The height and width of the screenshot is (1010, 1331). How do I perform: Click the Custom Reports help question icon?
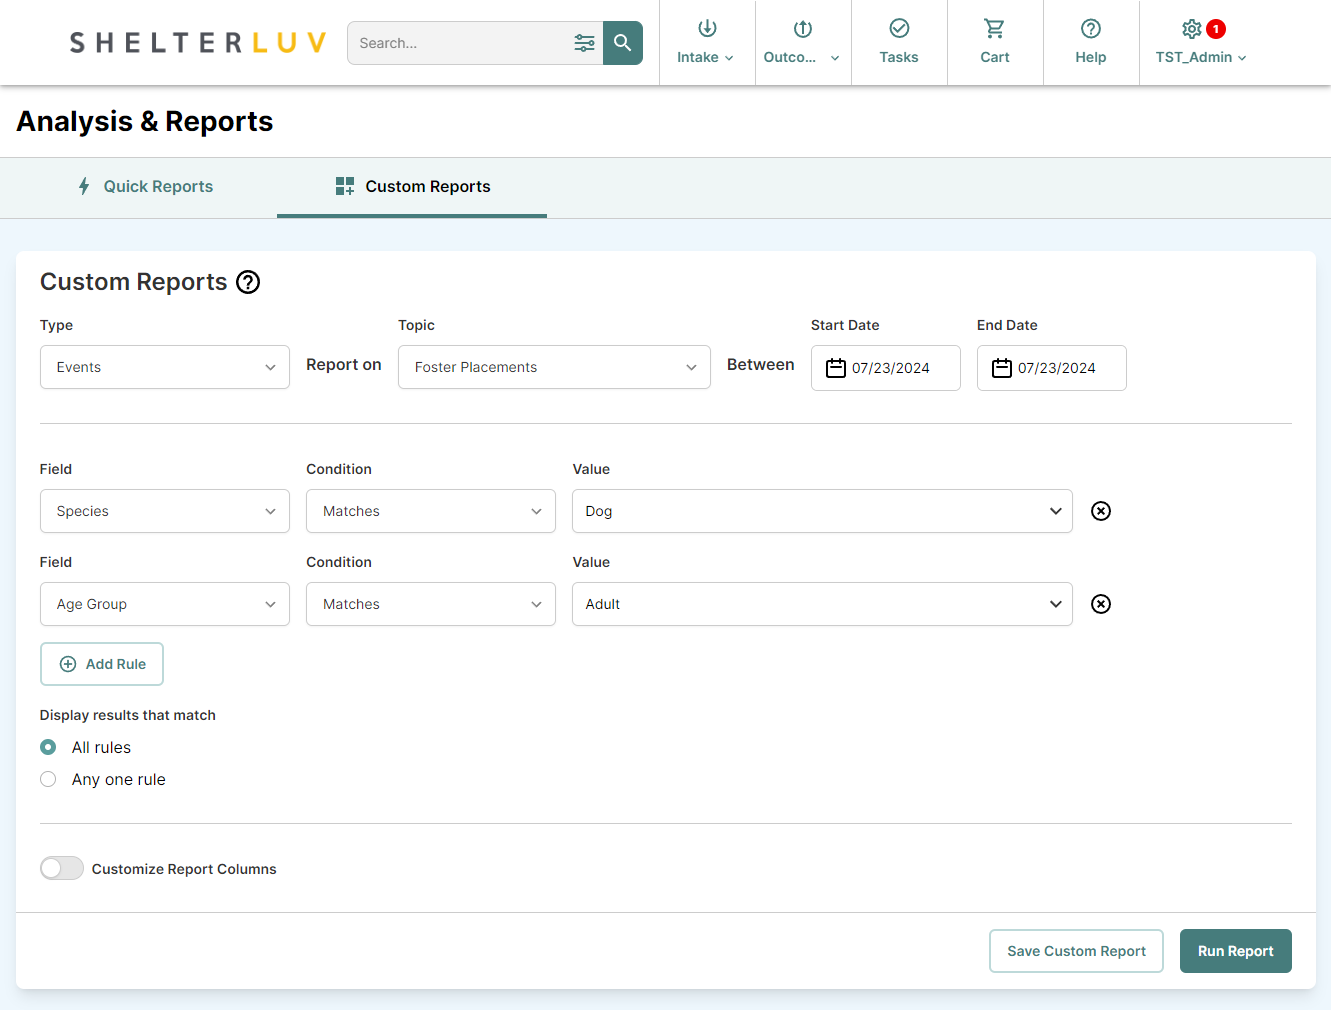tap(248, 282)
